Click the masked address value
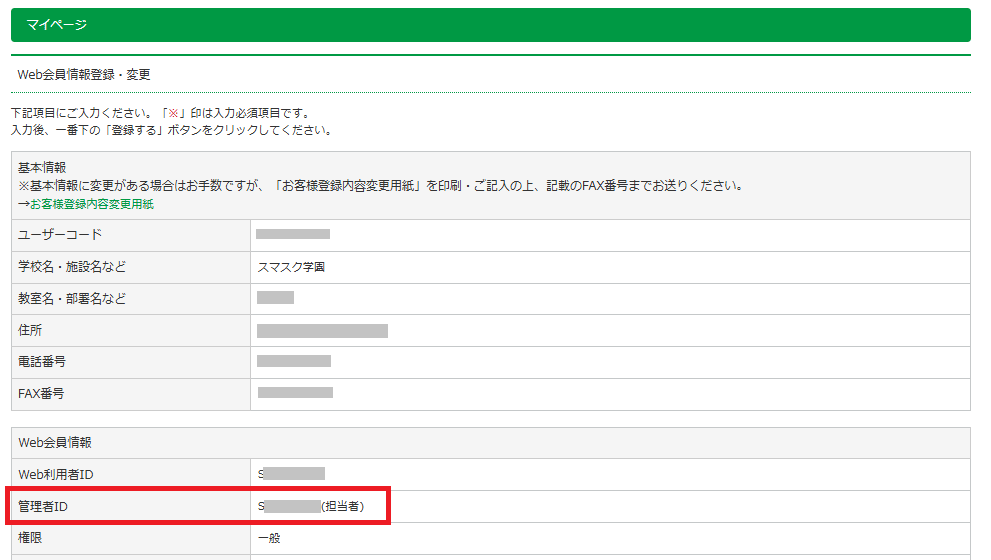Image resolution: width=991 pixels, height=560 pixels. 322,331
